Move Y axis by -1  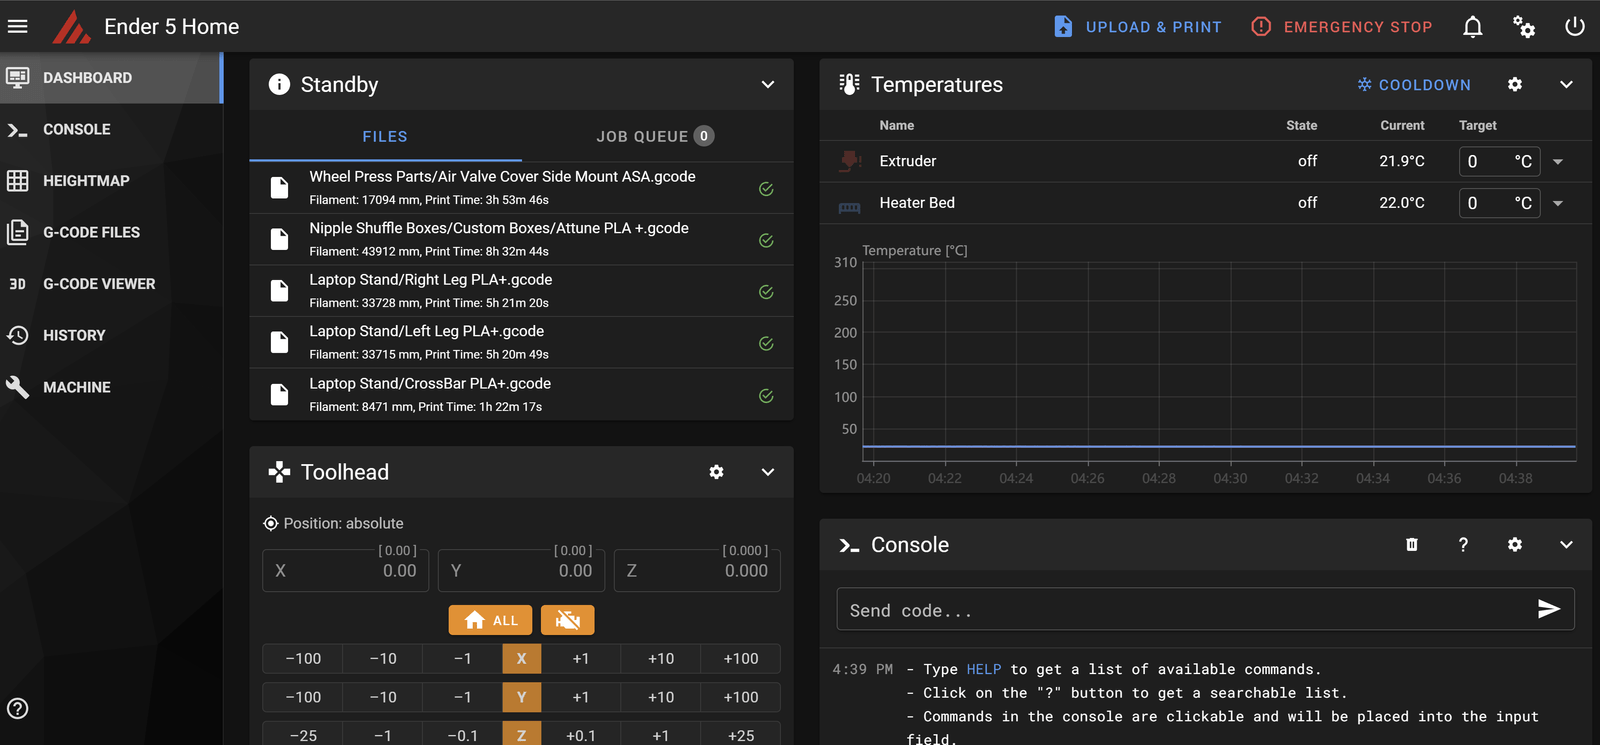coord(462,697)
